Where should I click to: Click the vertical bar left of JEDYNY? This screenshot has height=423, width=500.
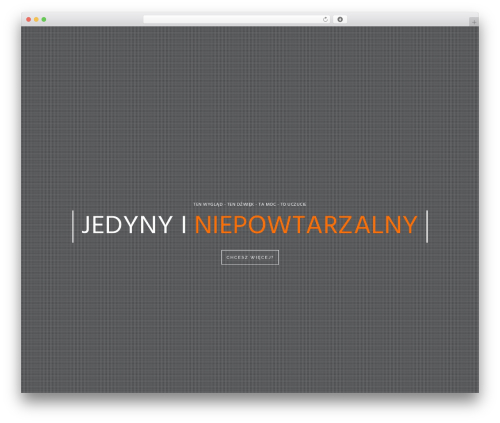[73, 226]
